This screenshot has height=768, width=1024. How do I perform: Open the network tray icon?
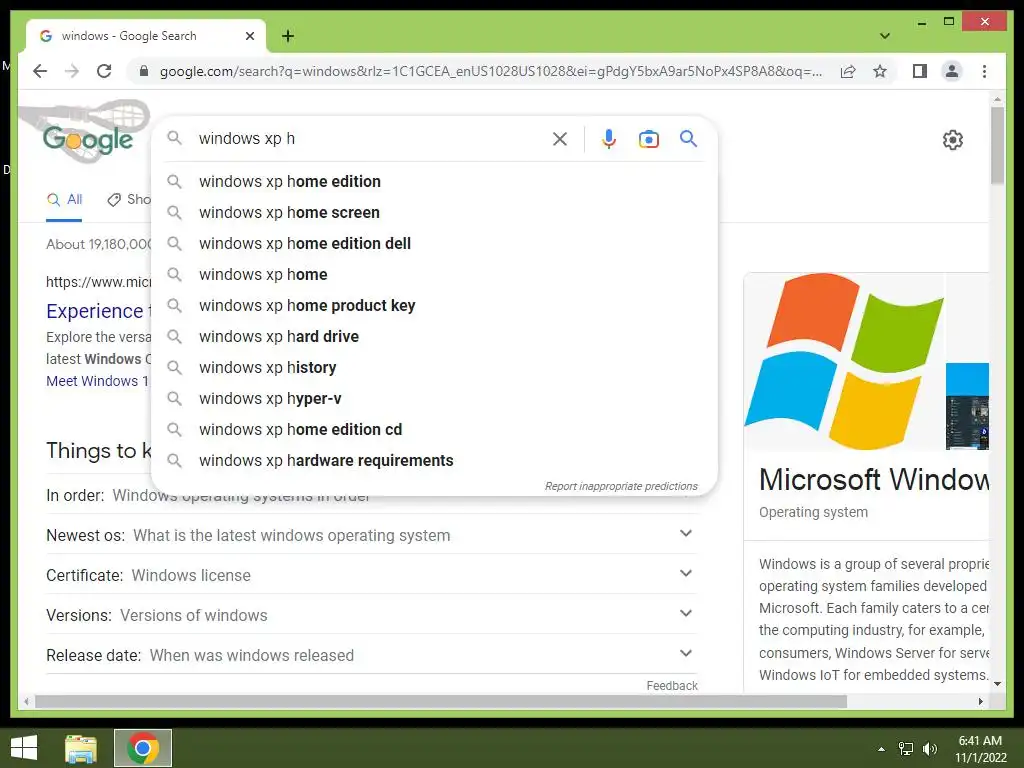(x=906, y=749)
